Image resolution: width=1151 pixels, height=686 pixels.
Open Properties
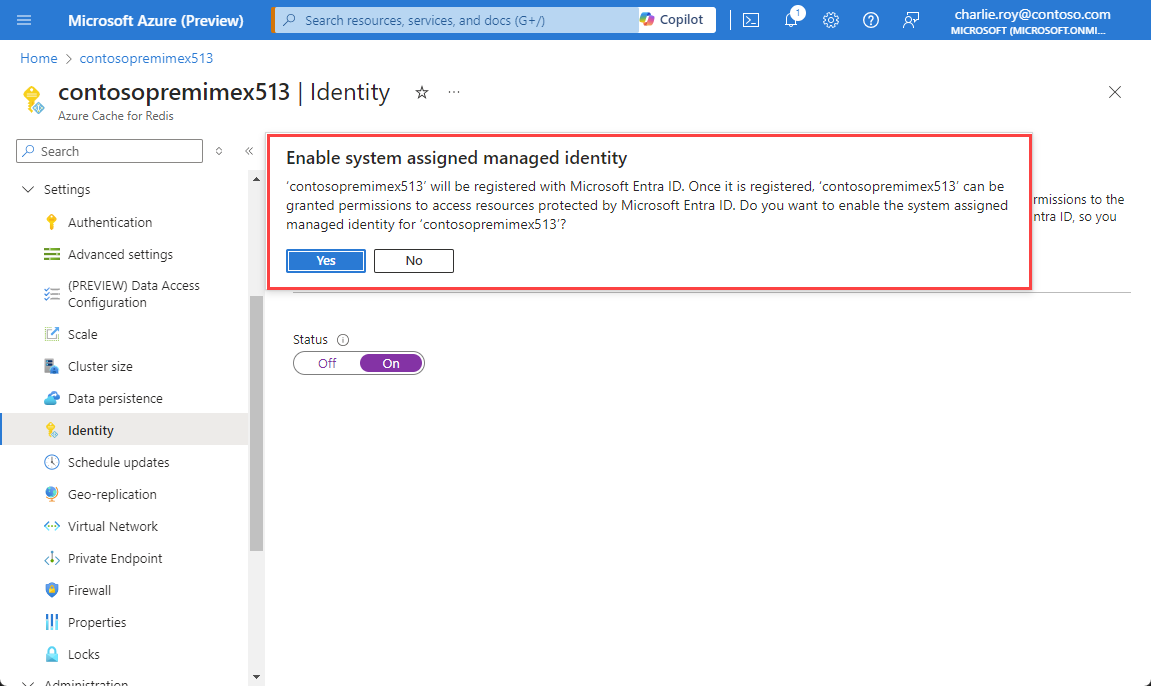click(x=97, y=623)
